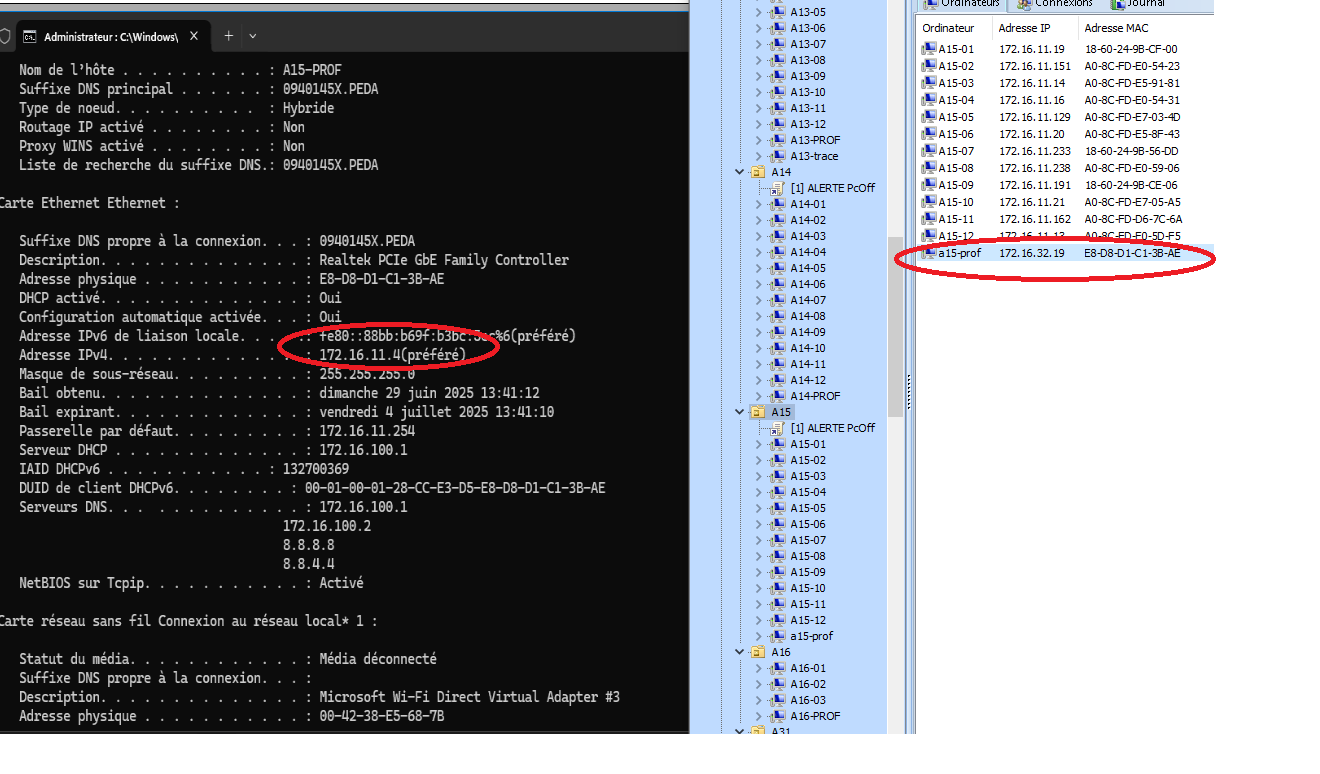Click the terminal icon on the Administrateur tab
Image resolution: width=1320 pixels, height=774 pixels.
point(30,36)
